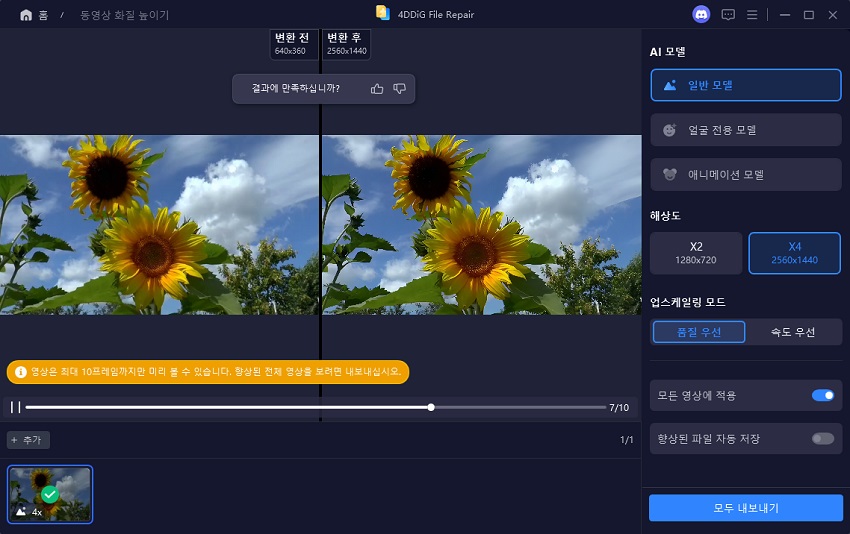Open the feedback chat icon

(728, 15)
